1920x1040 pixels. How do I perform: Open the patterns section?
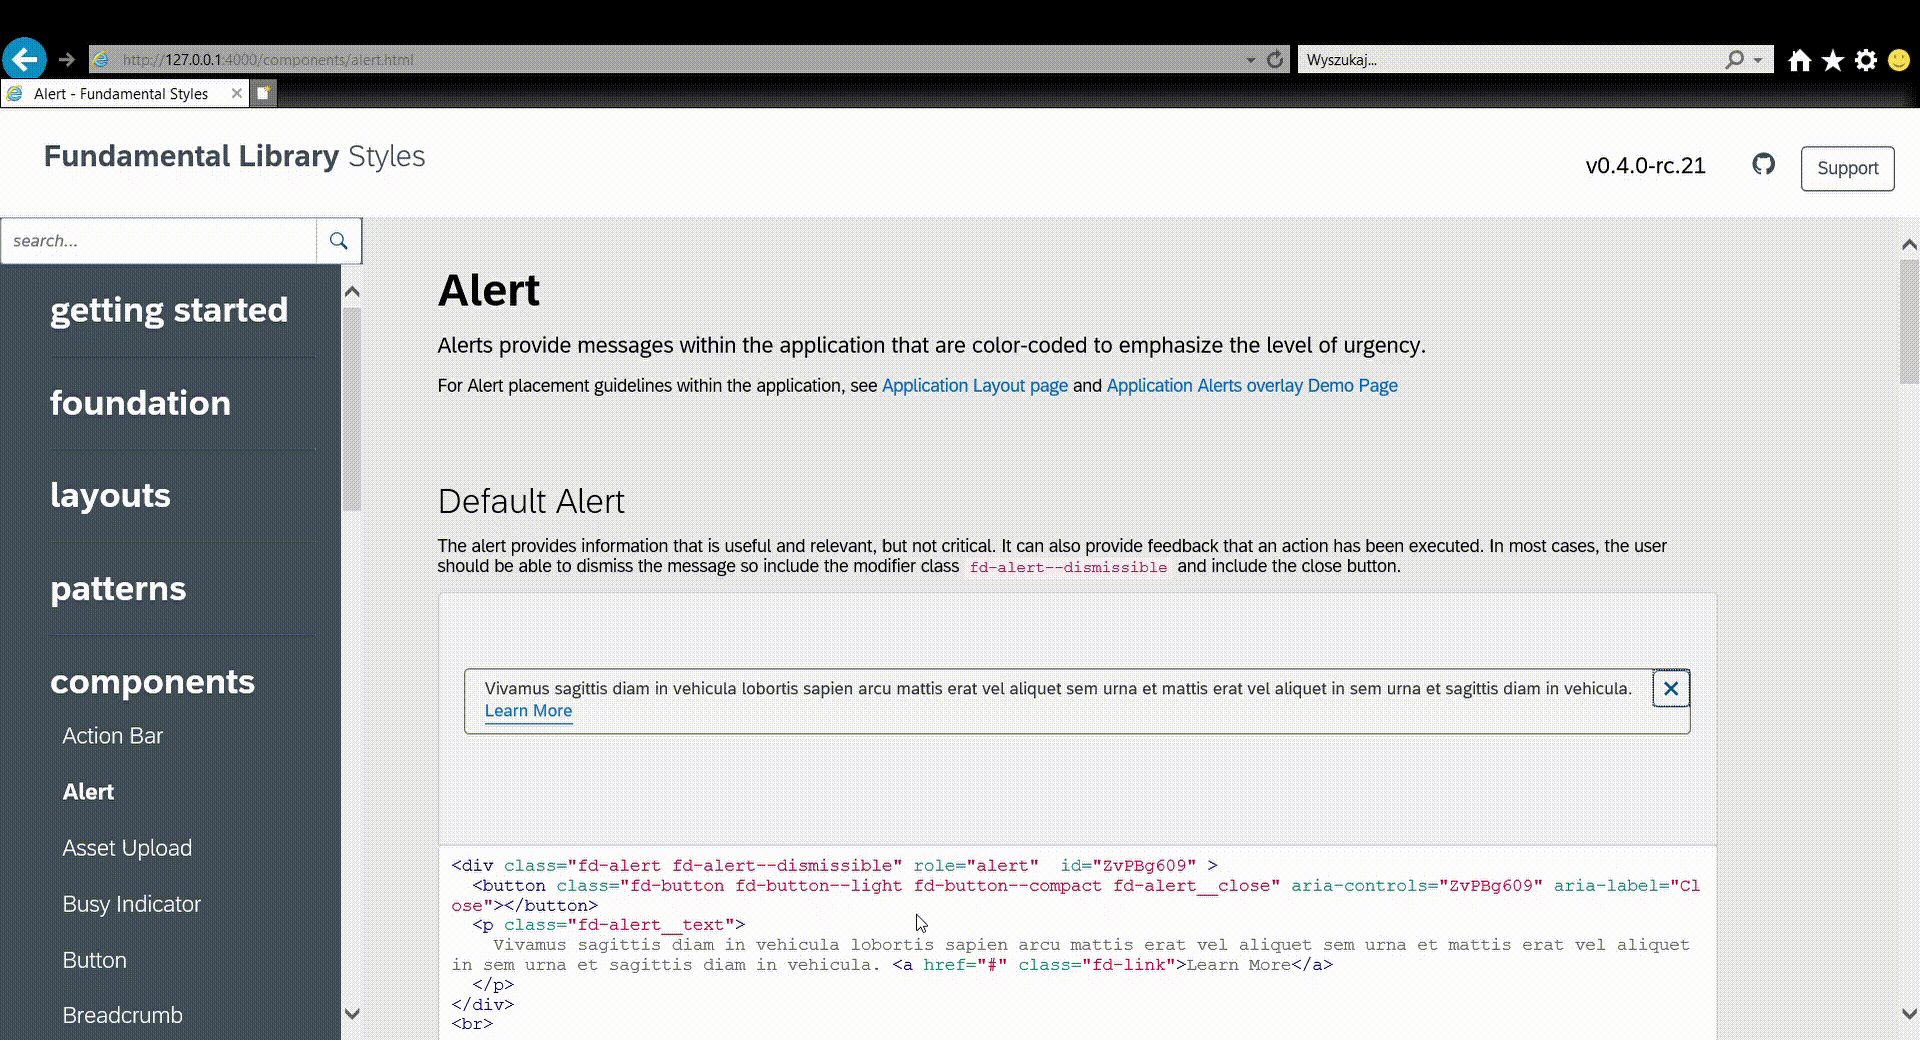118,589
